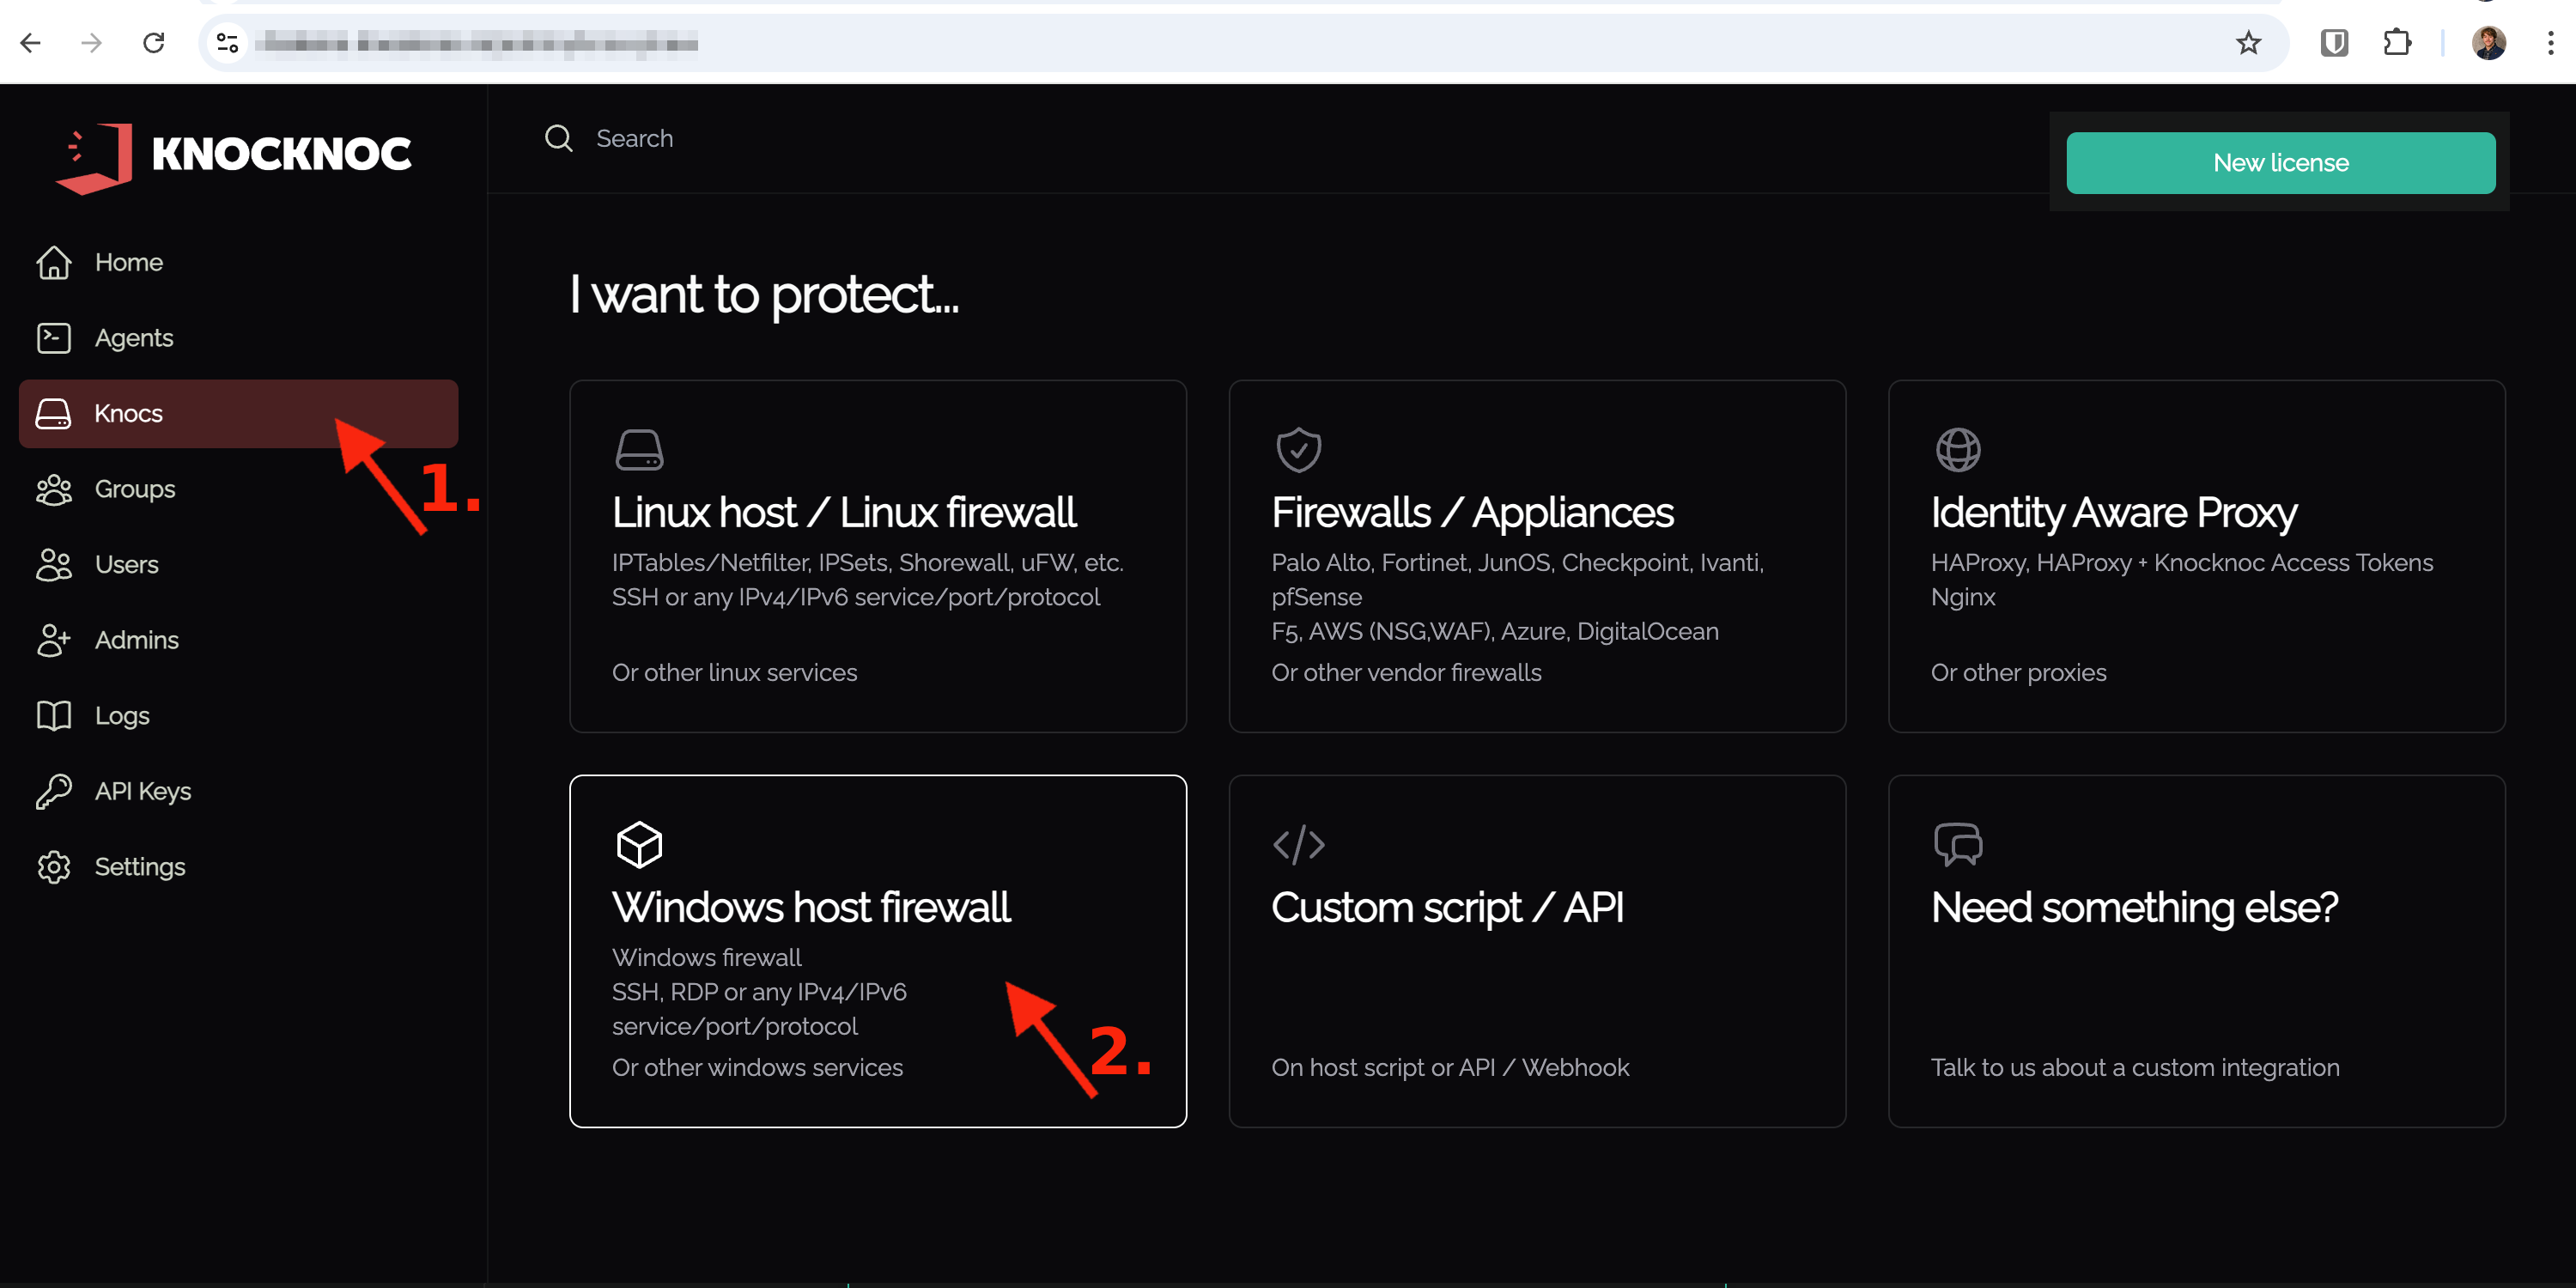
Task: Click the Users icon in sidebar
Action: 54,564
